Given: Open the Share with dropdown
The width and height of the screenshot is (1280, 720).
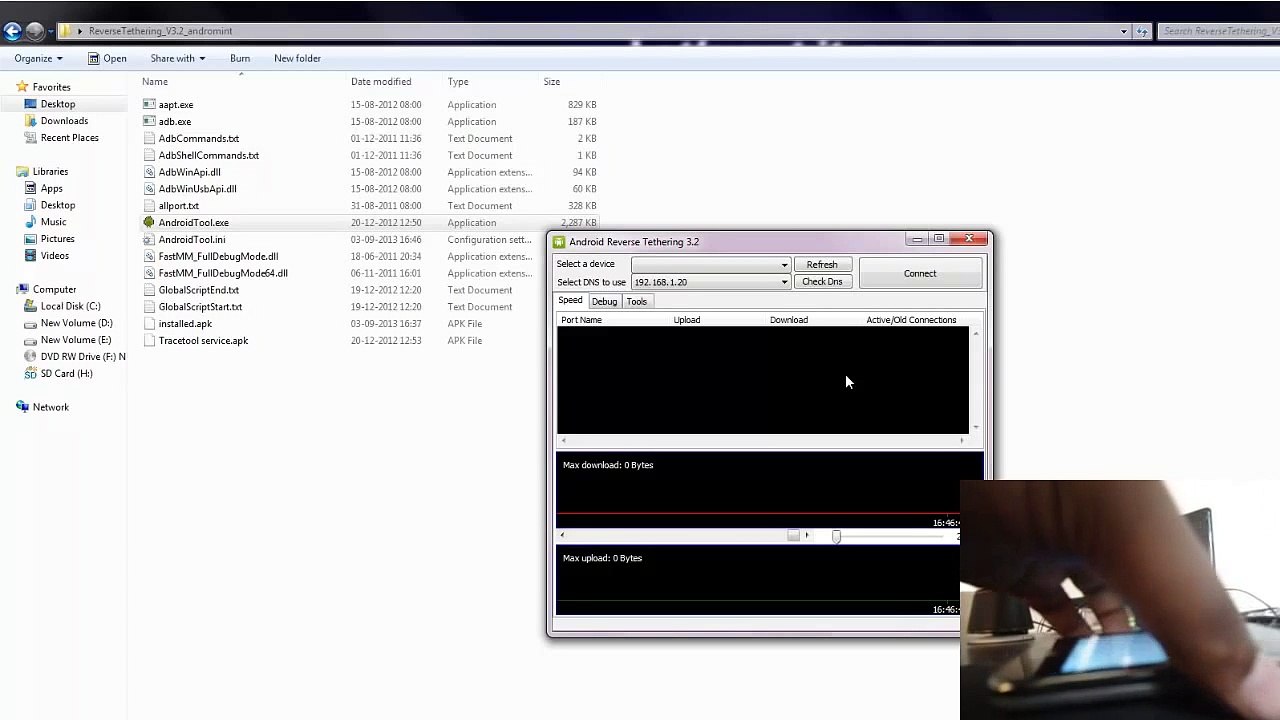Looking at the screenshot, I should coord(177,58).
